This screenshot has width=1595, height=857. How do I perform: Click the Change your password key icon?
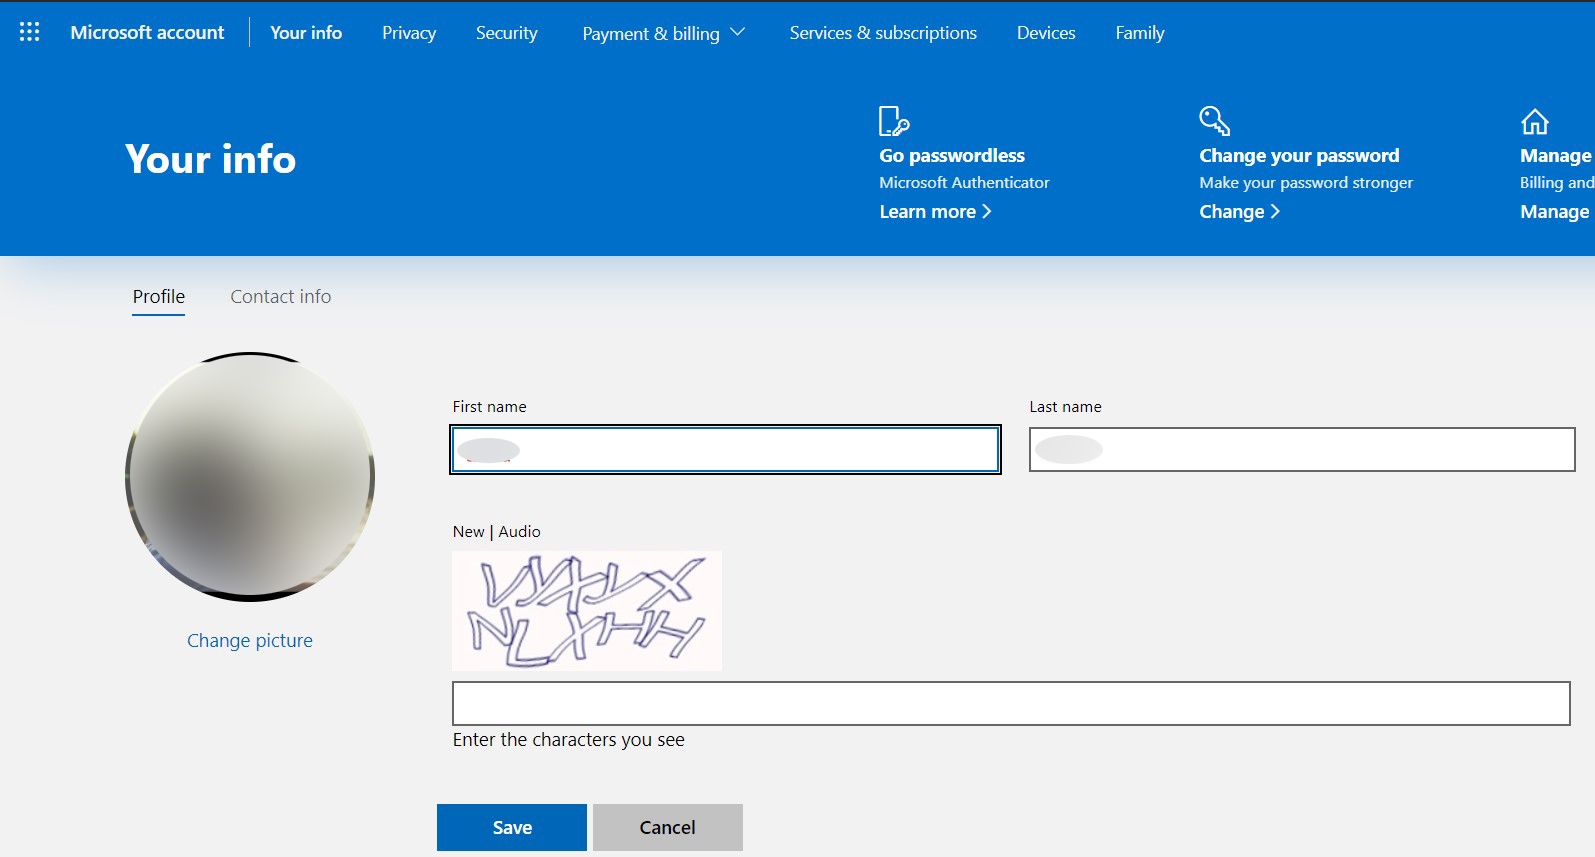(1214, 121)
